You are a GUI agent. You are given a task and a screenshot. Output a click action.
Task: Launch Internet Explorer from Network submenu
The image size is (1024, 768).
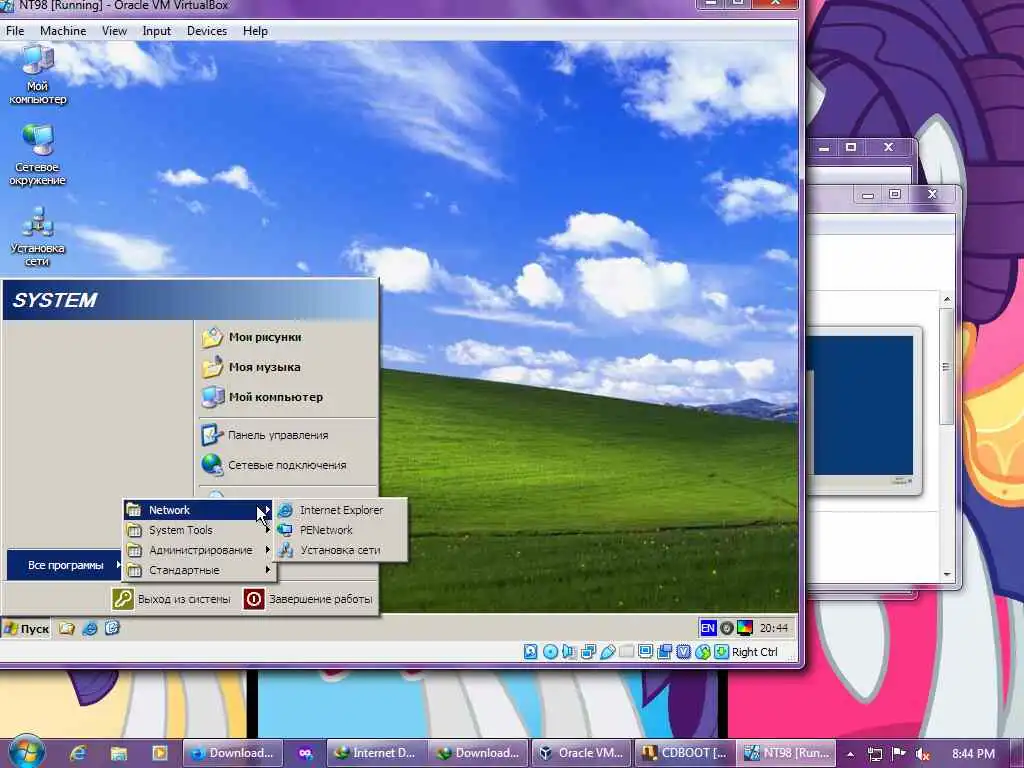pos(340,510)
